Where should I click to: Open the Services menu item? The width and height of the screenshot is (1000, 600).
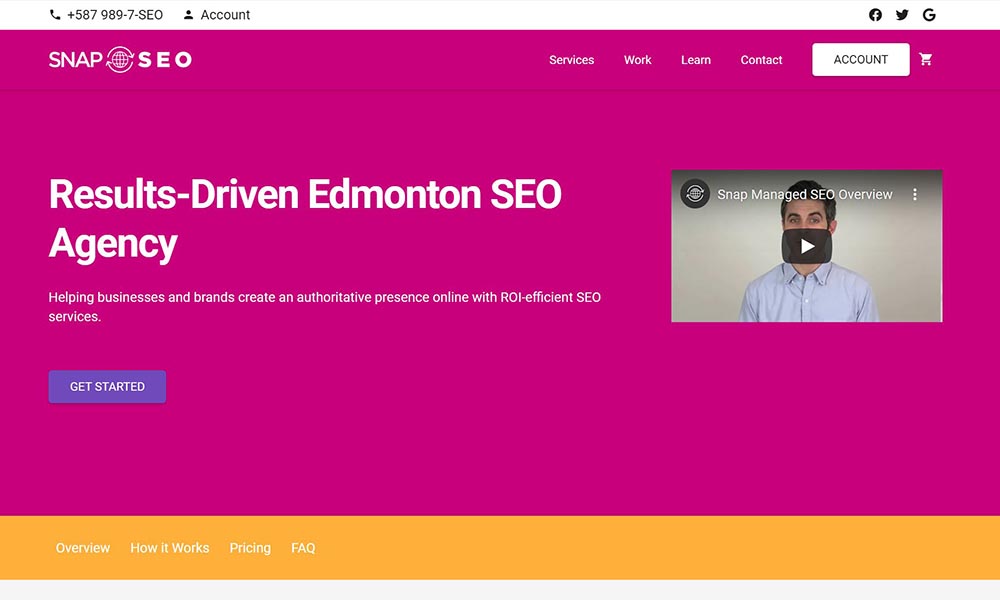(x=571, y=60)
